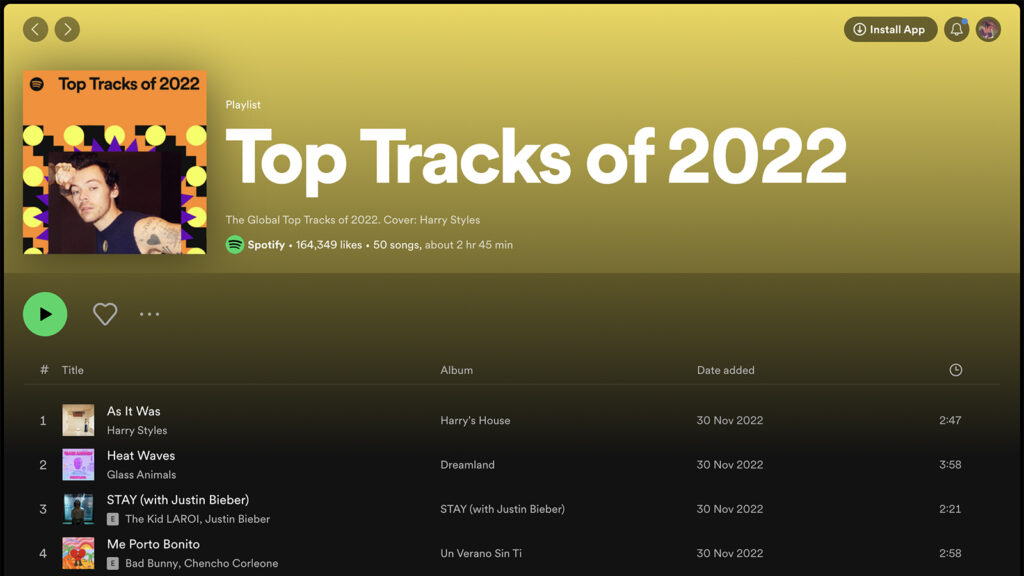Viewport: 1024px width, 576px height.
Task: Open the STAY (with Justin Bieber) album link
Action: pos(502,509)
